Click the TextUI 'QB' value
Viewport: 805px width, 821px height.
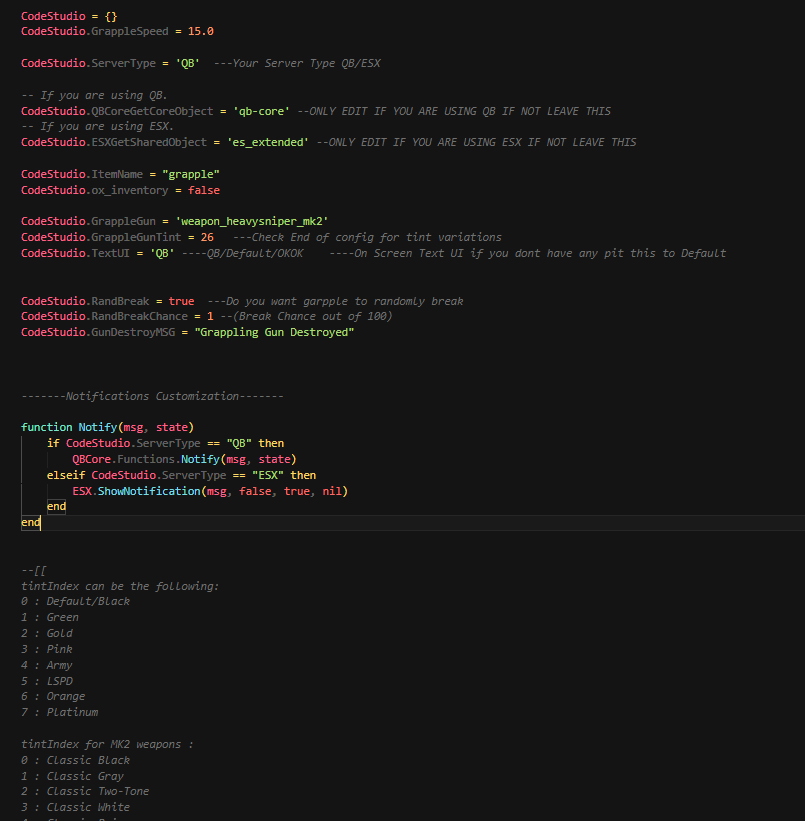coord(162,253)
